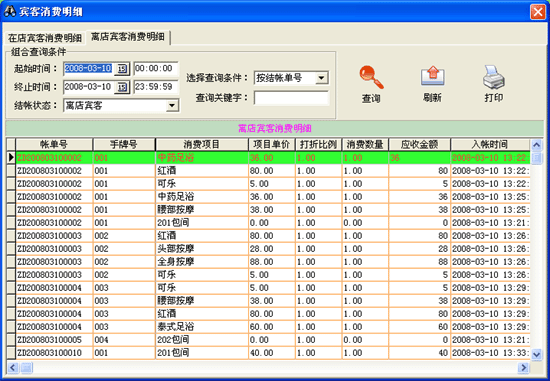Click the 查询 magnifier icon

click(x=371, y=77)
